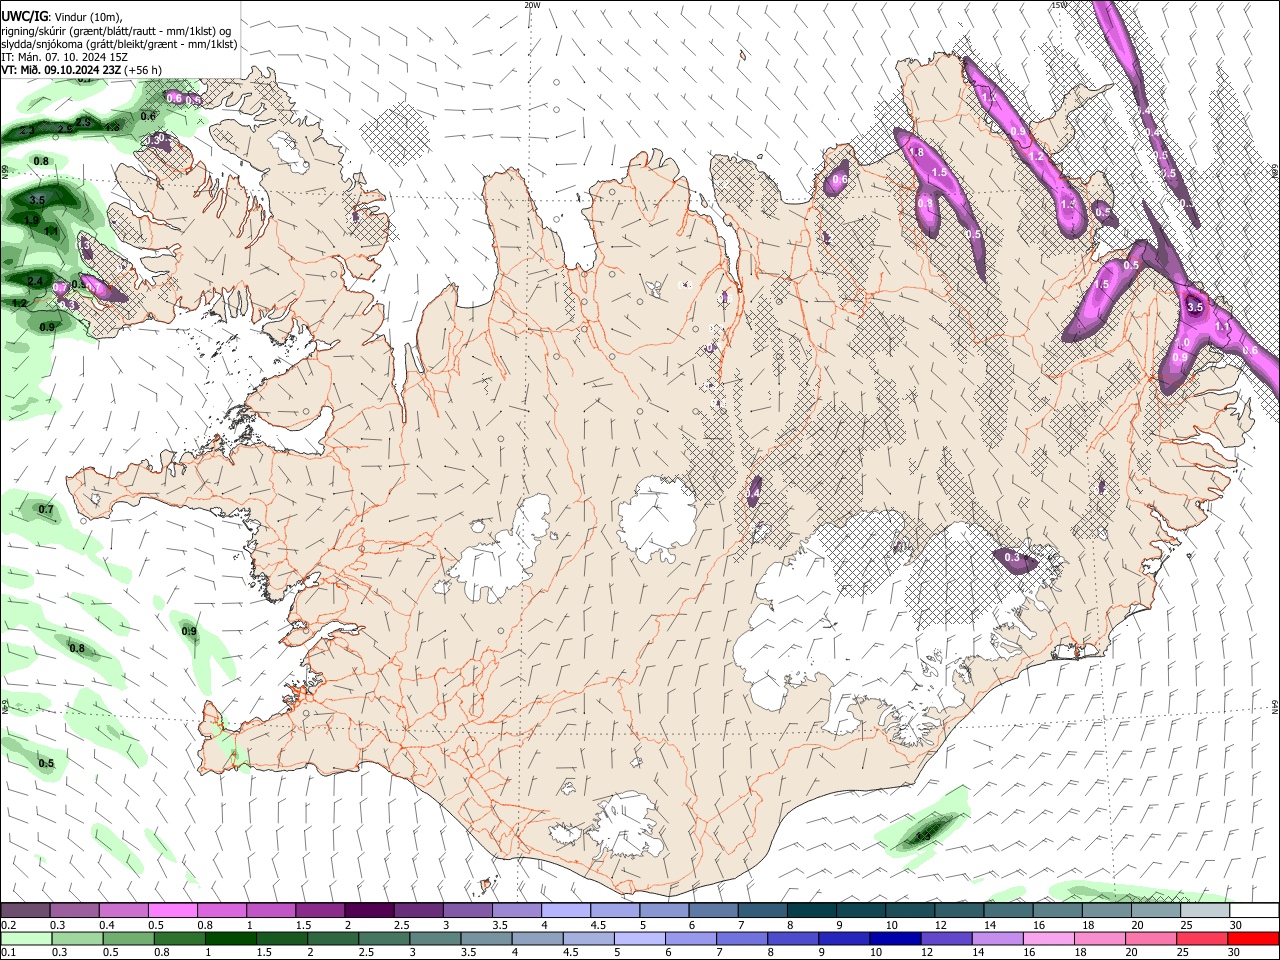Click bottom legend row swatch labeled 0.5
This screenshot has height=960, width=1280.
[128, 939]
